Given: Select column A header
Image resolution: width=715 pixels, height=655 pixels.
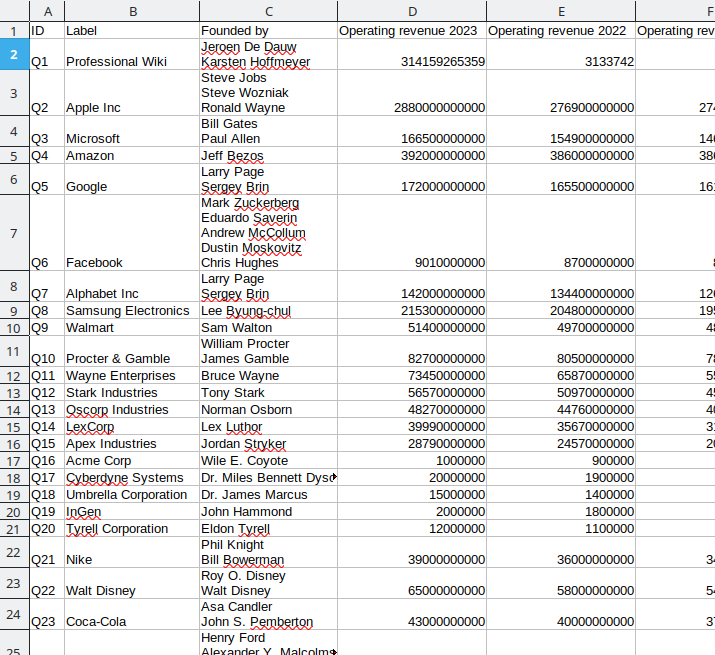Looking at the screenshot, I should (47, 11).
